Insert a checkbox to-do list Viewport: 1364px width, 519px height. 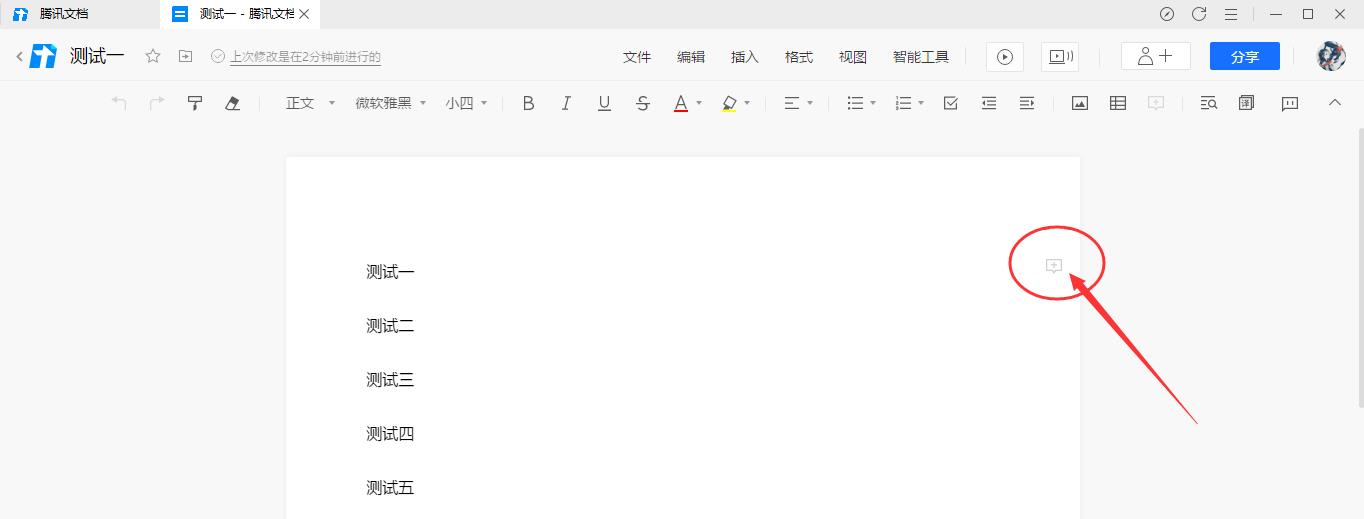tap(951, 103)
